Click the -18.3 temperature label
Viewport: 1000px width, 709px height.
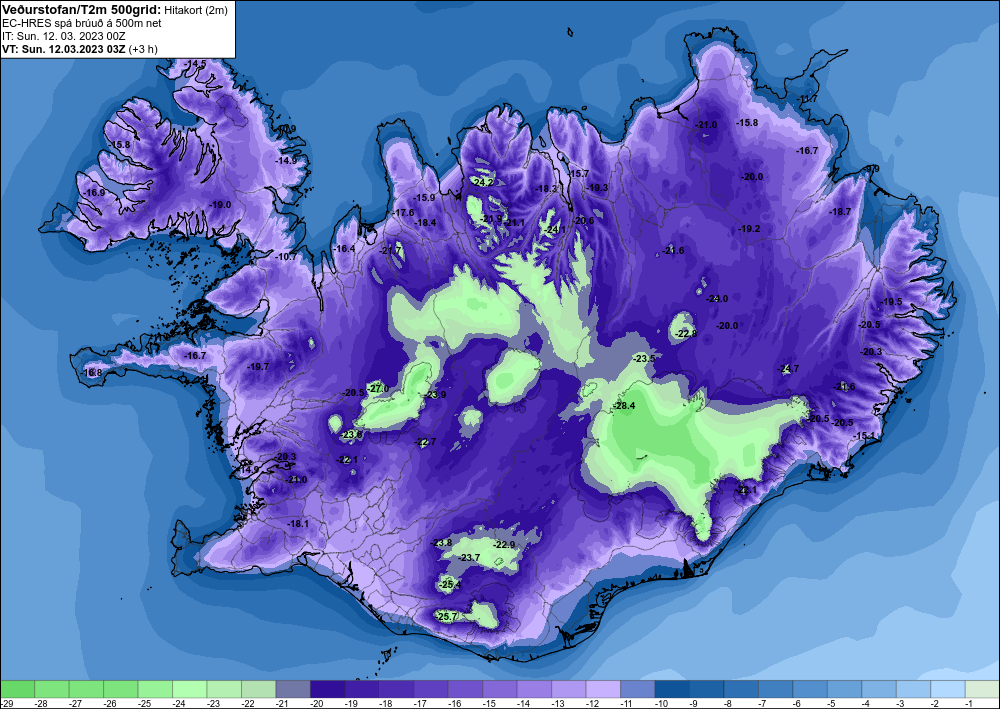pos(546,189)
